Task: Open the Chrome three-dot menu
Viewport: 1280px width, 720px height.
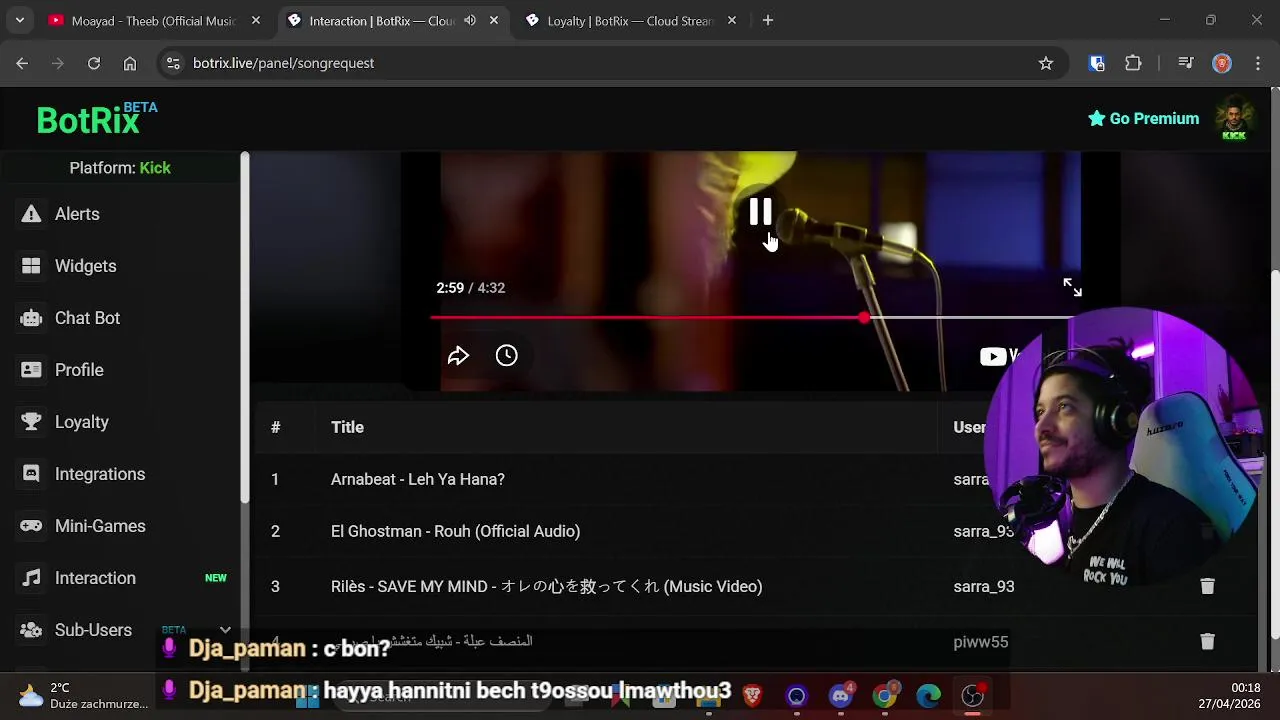Action: [1257, 63]
